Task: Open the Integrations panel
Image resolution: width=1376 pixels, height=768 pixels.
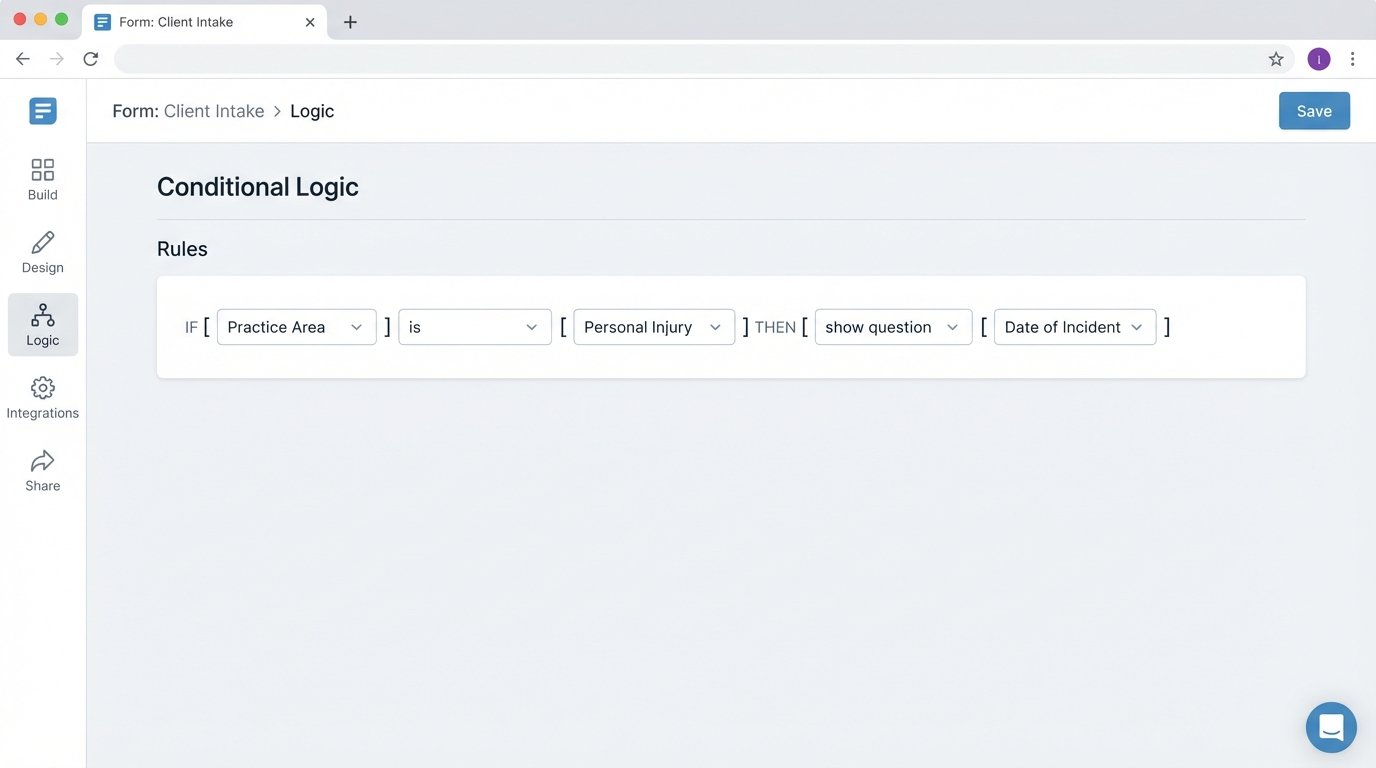Action: (x=42, y=397)
